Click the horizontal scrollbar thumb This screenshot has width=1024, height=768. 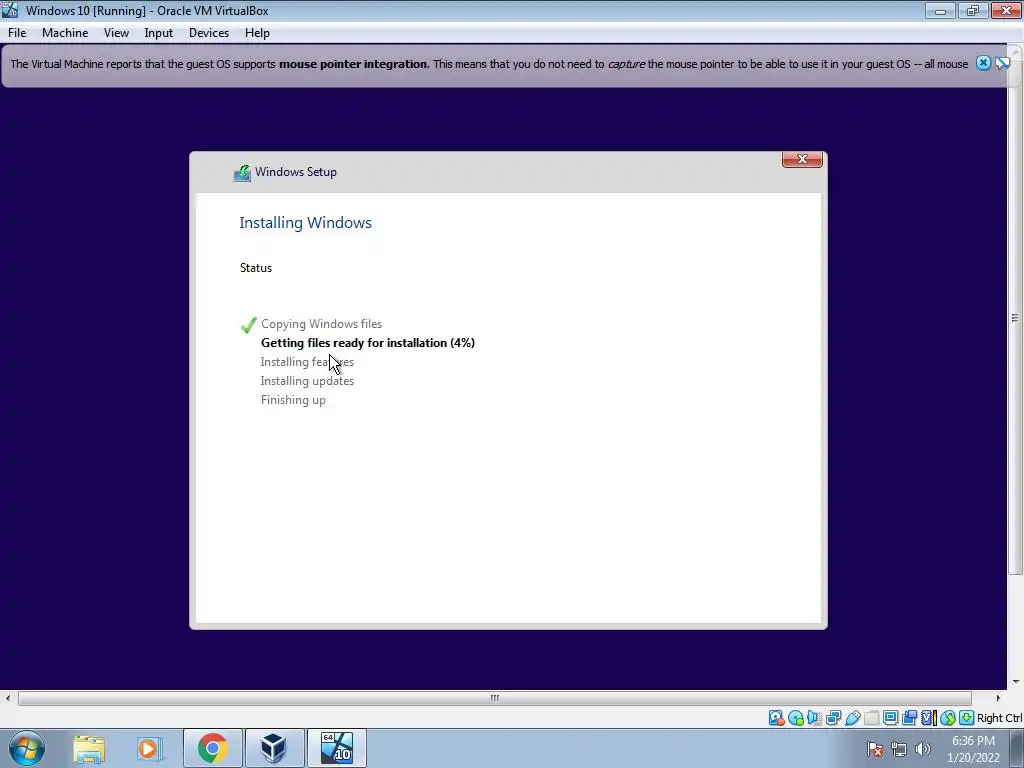495,697
